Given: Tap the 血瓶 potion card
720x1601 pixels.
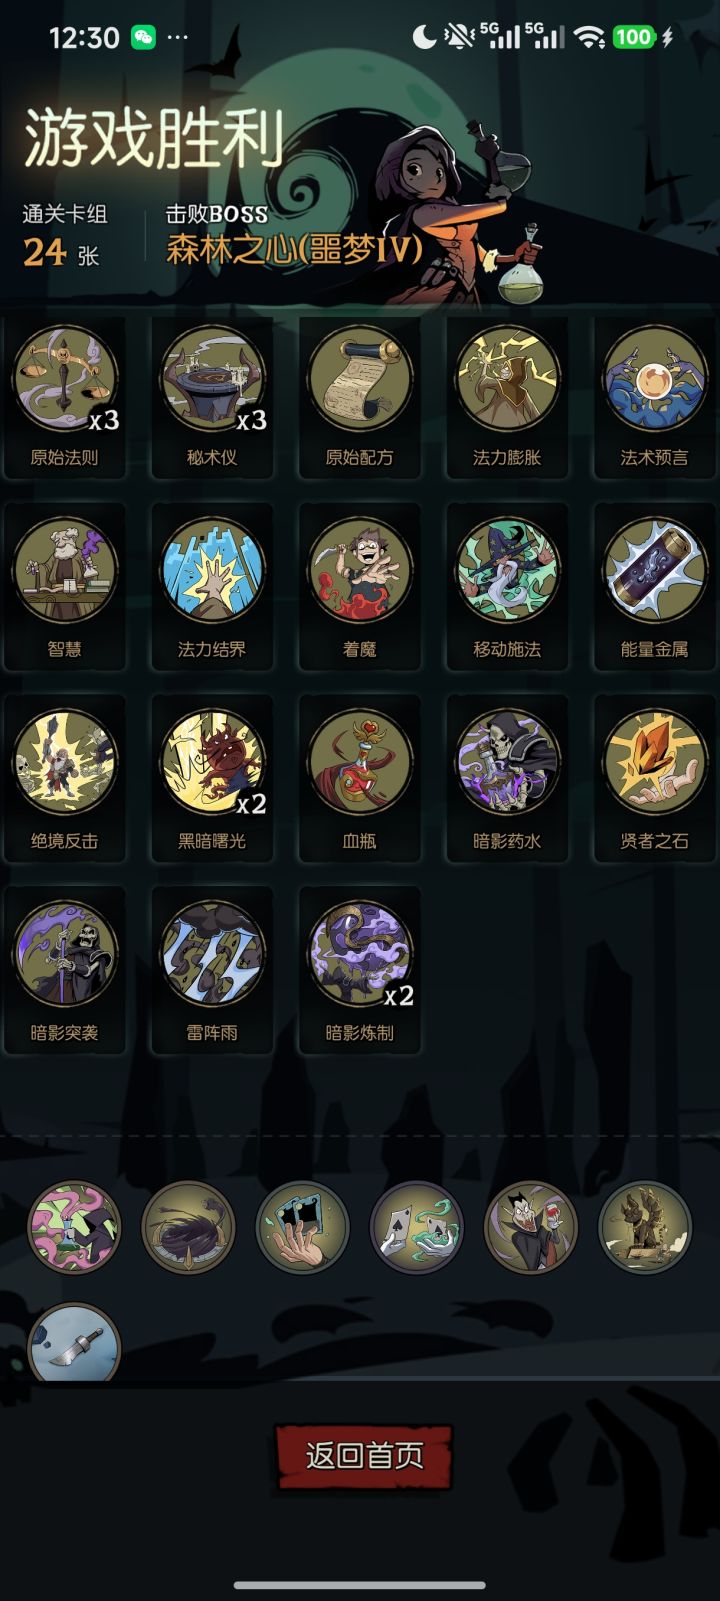Looking at the screenshot, I should coord(359,779).
